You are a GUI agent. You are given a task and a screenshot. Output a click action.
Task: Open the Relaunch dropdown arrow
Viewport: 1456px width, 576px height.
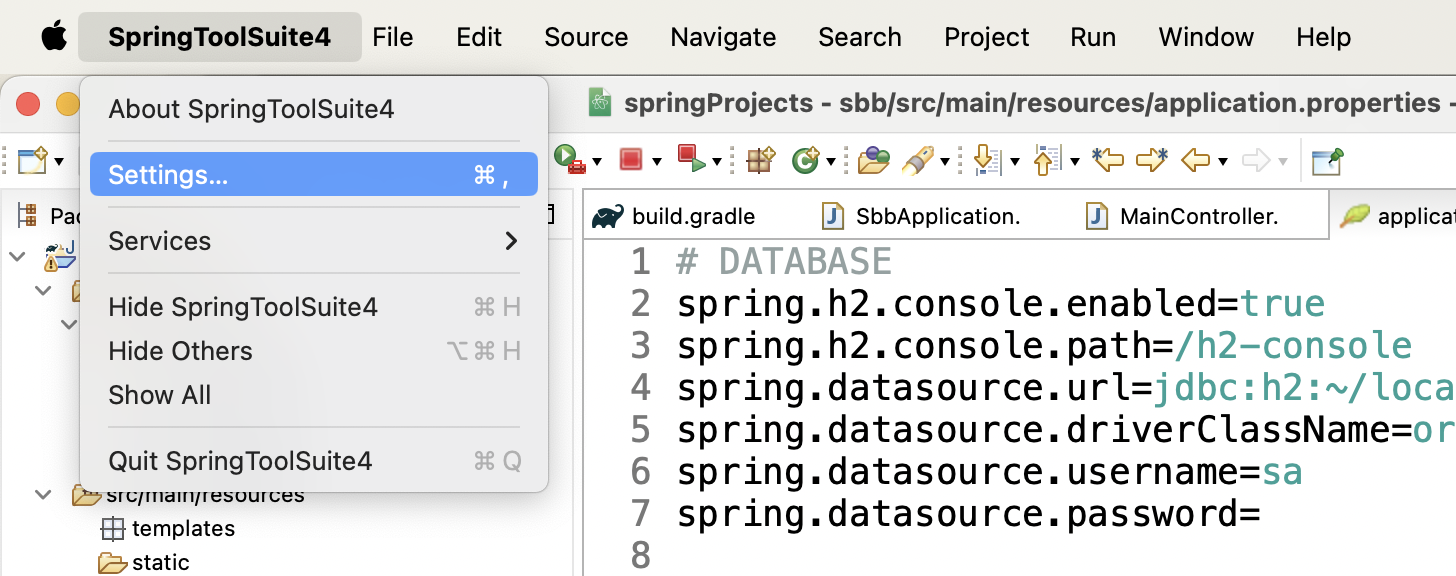[717, 161]
